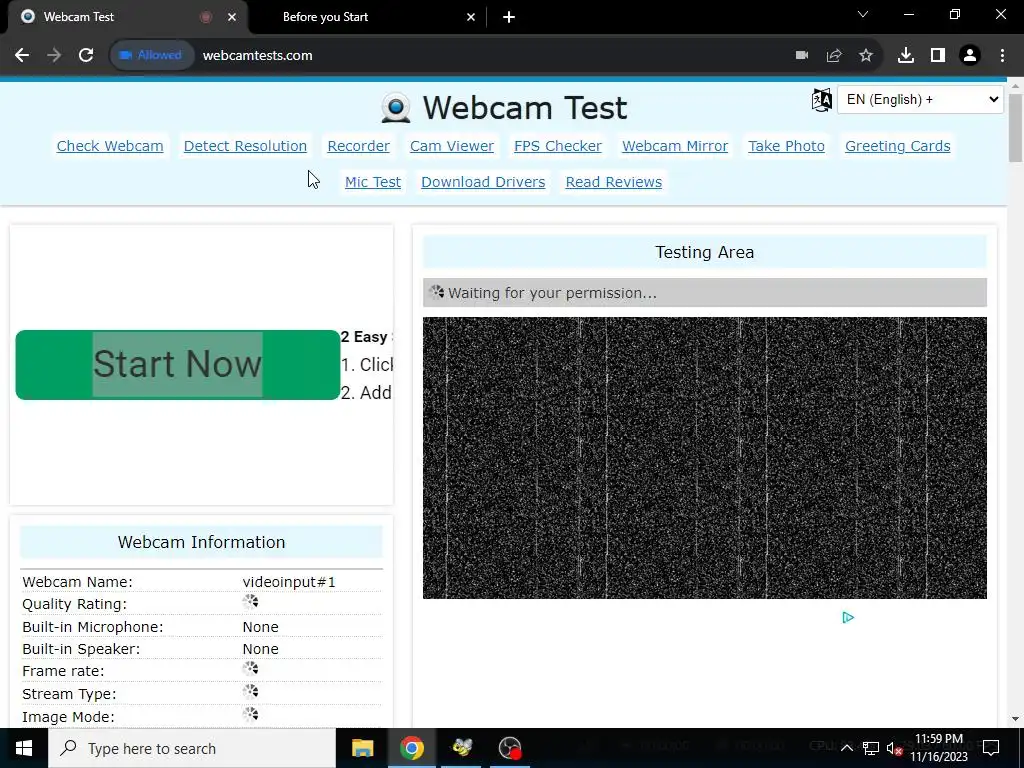Viewport: 1024px width, 768px height.
Task: Open a new browser tab
Action: tap(509, 18)
